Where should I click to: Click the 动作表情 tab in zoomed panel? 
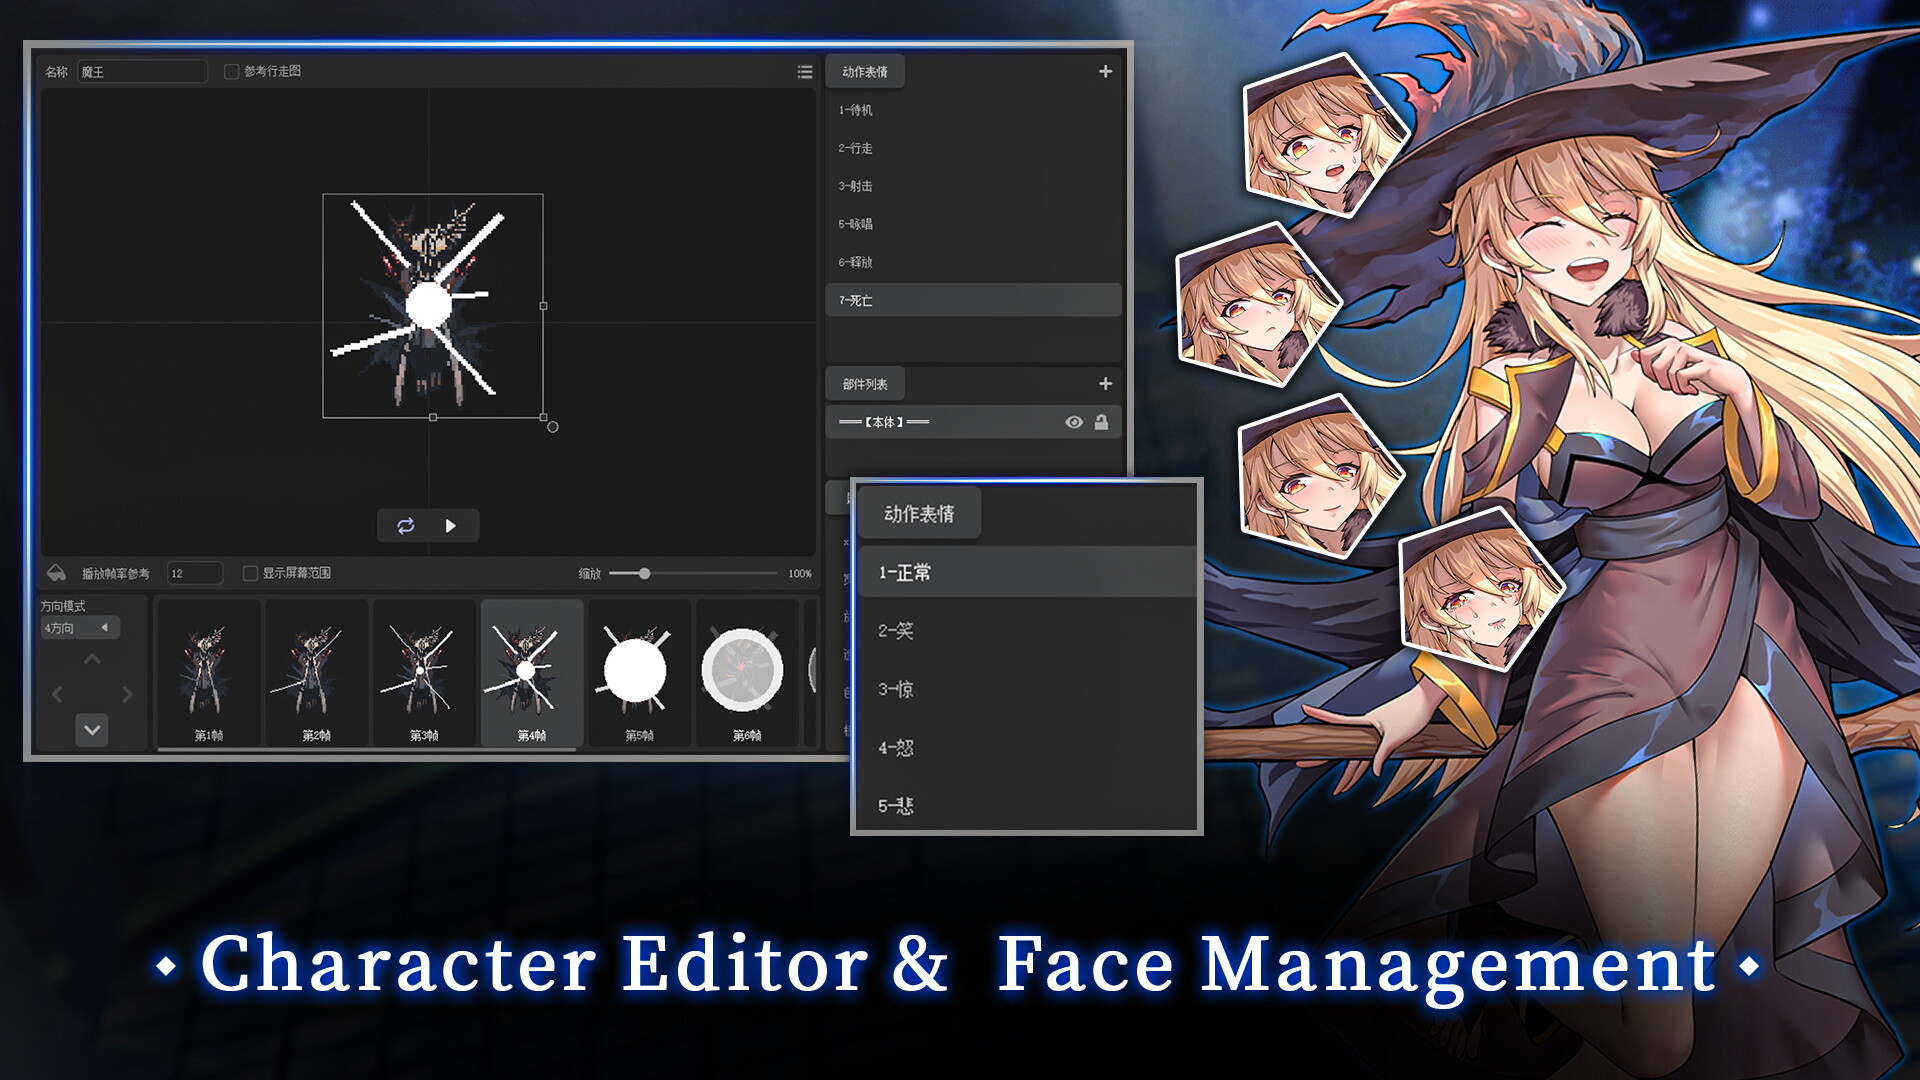tap(918, 514)
